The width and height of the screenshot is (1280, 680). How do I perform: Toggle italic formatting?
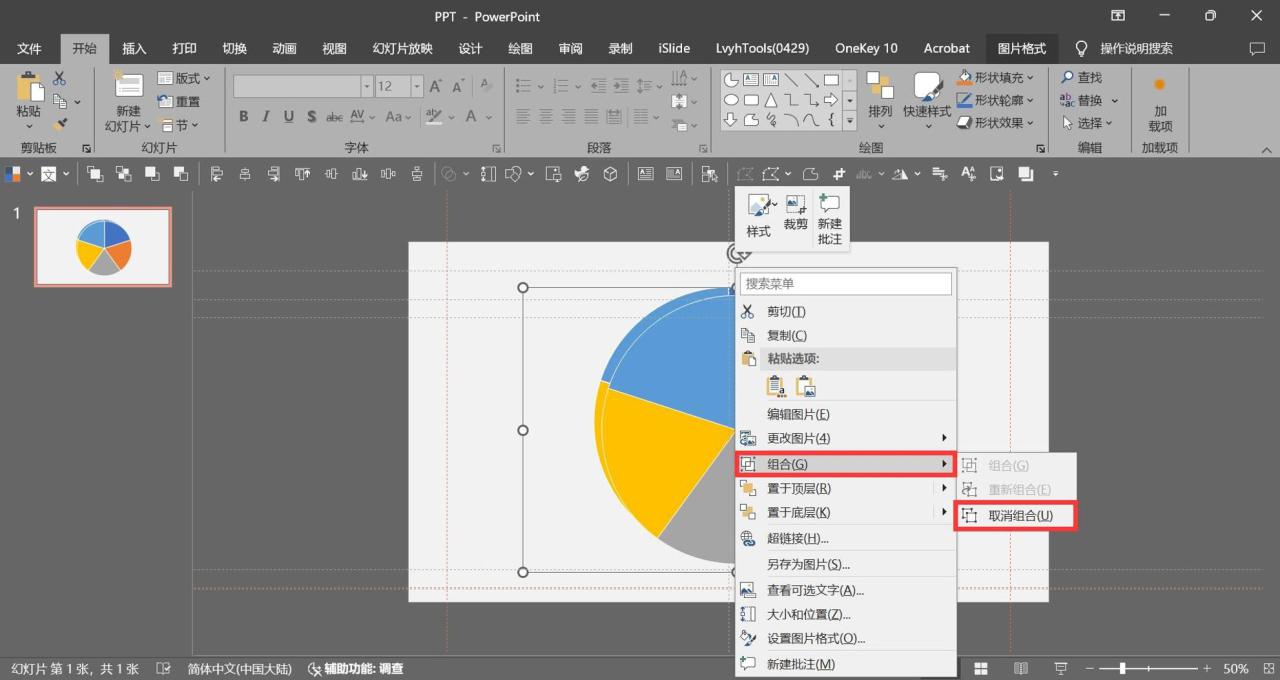(265, 116)
